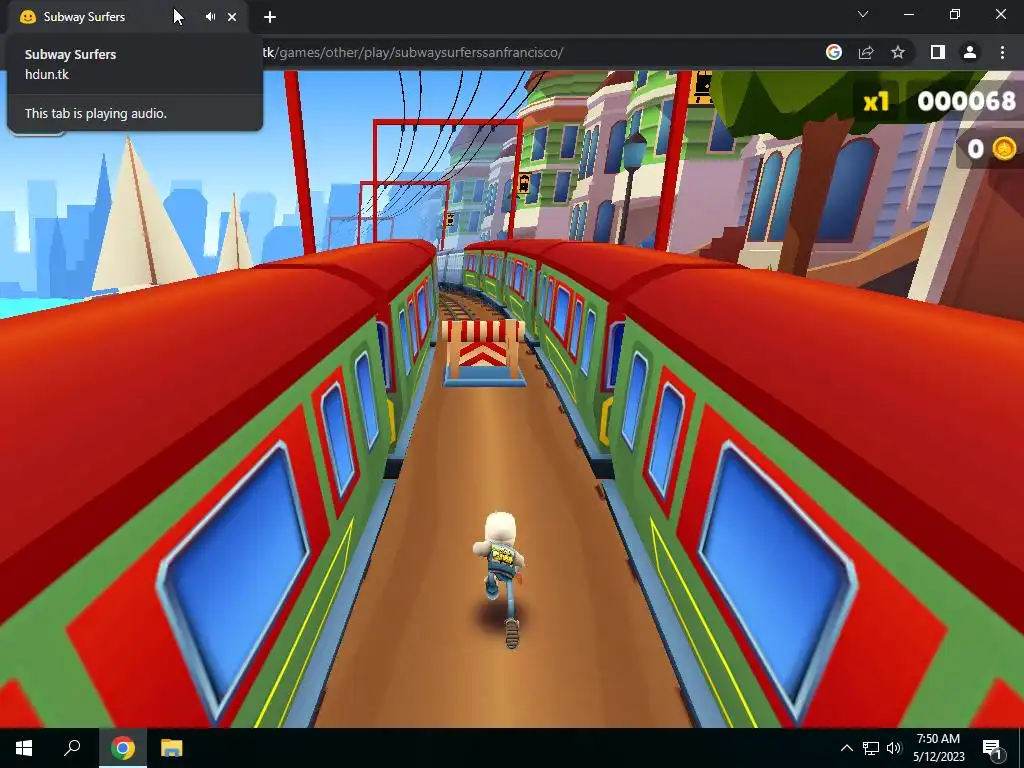The width and height of the screenshot is (1024, 768).
Task: Bookmark this page with the star icon
Action: coord(898,52)
